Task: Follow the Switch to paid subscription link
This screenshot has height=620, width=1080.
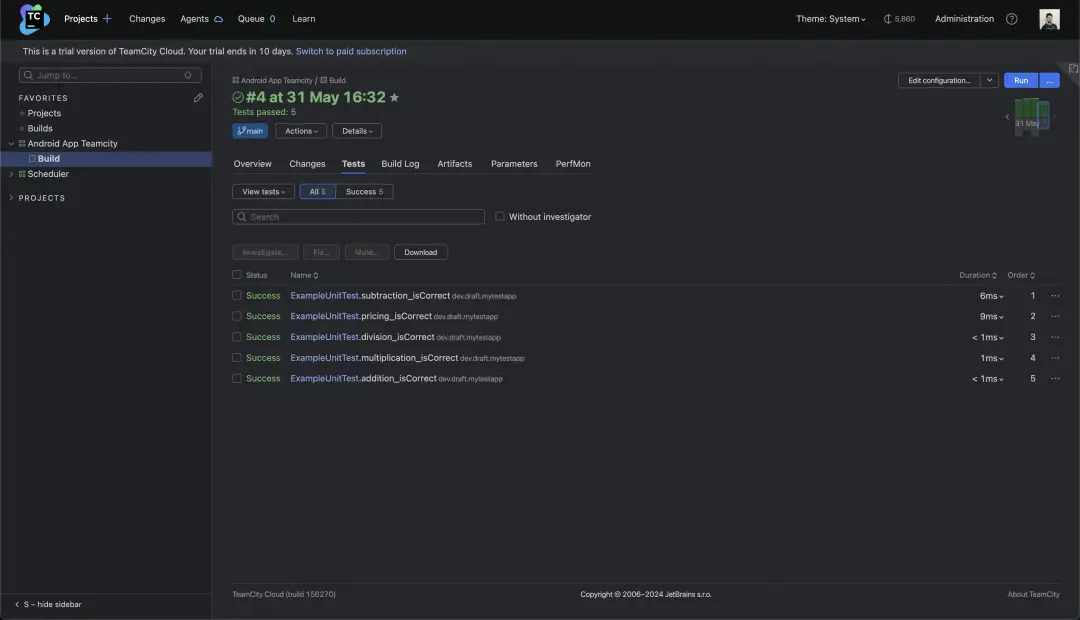Action: click(x=351, y=51)
